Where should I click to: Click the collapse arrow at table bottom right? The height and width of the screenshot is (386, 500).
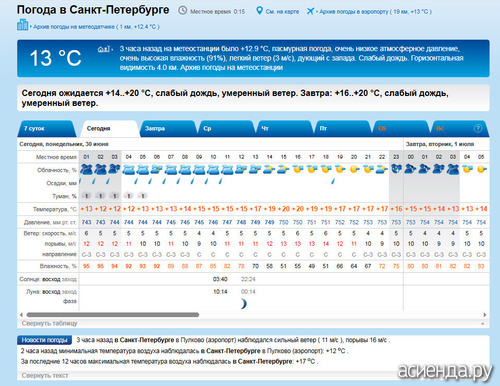pos(483,324)
